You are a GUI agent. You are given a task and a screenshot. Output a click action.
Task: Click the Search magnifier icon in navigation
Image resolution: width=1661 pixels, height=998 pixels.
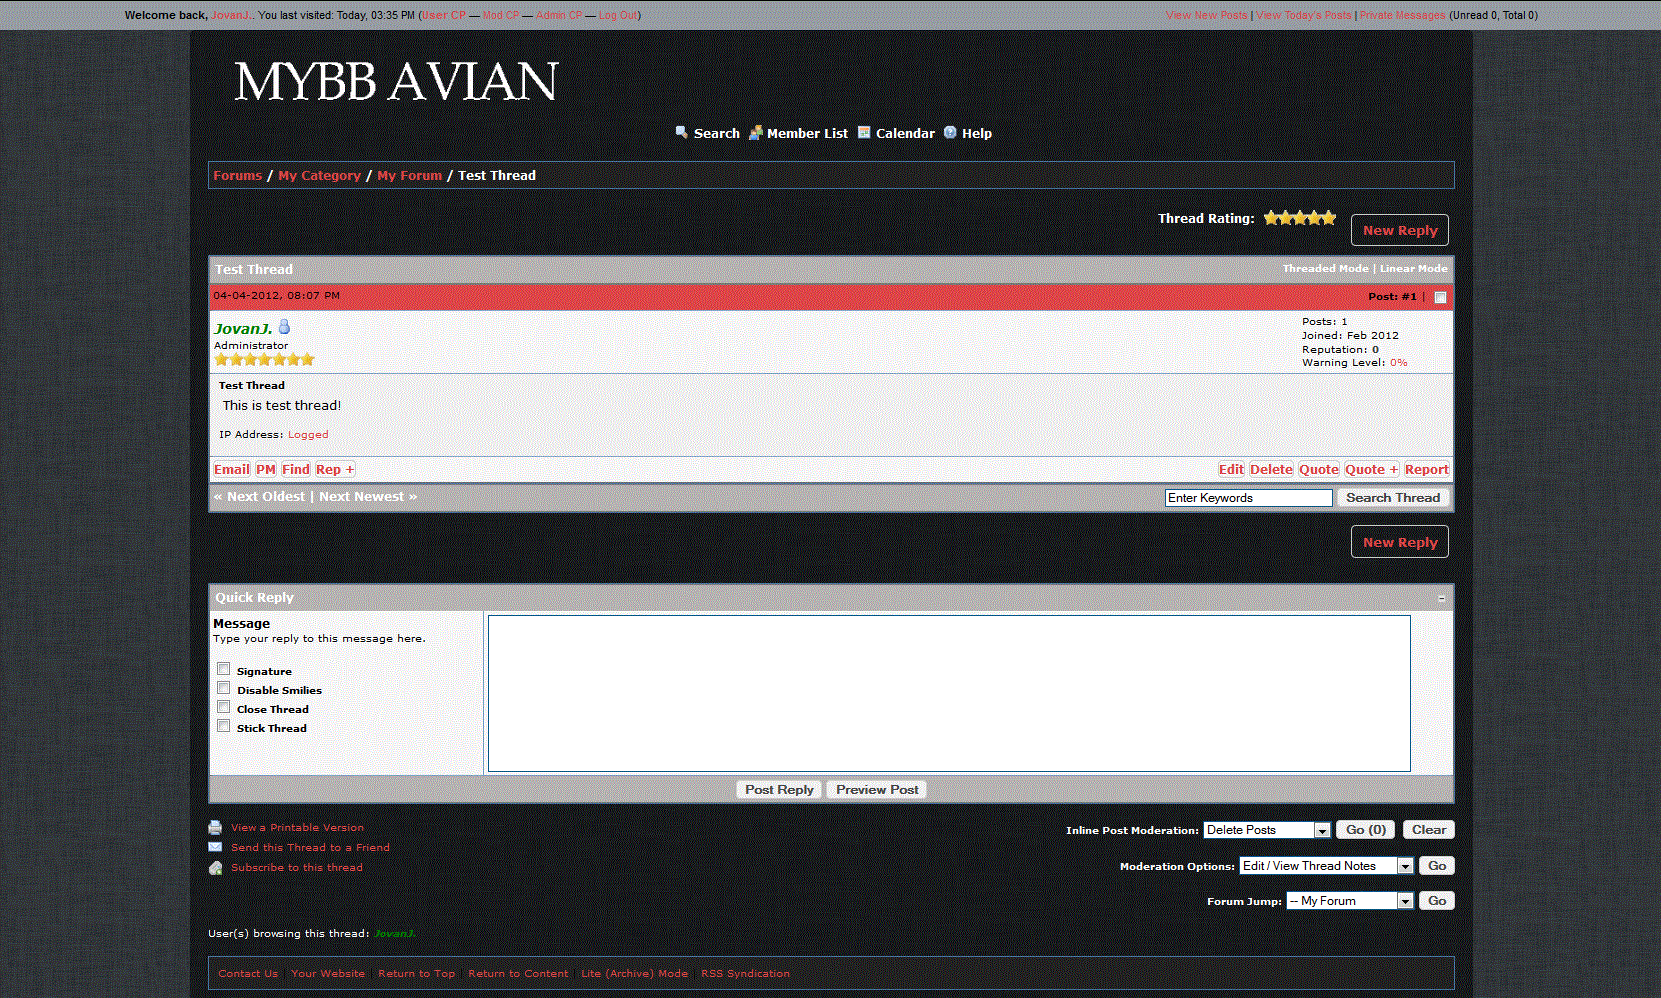[681, 132]
